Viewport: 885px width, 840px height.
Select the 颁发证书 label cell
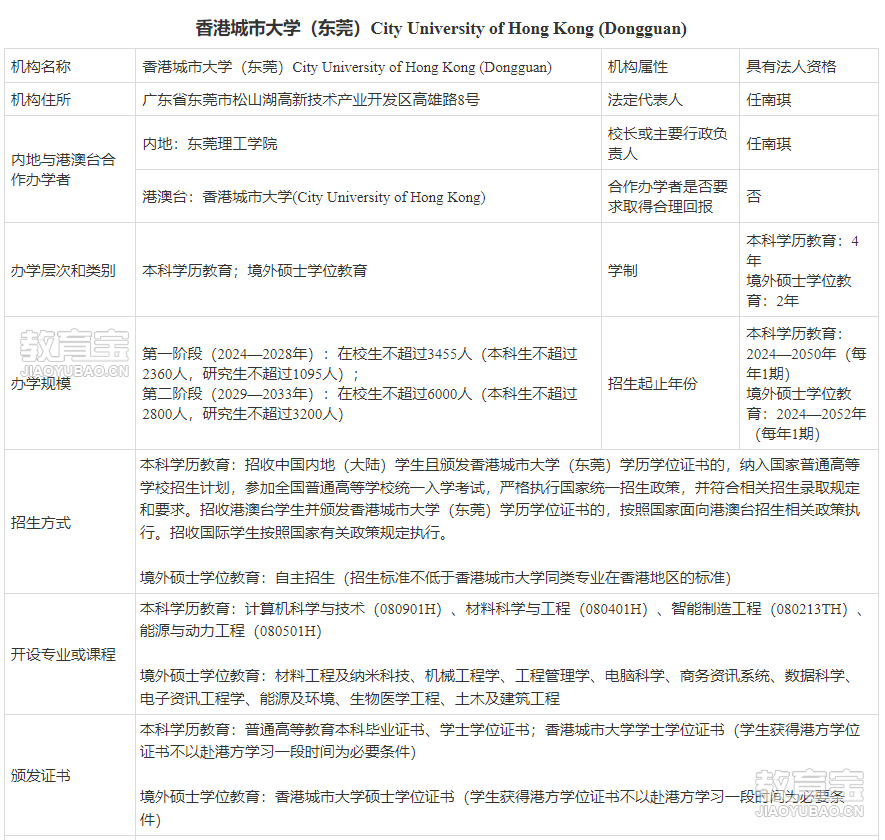[x=70, y=775]
